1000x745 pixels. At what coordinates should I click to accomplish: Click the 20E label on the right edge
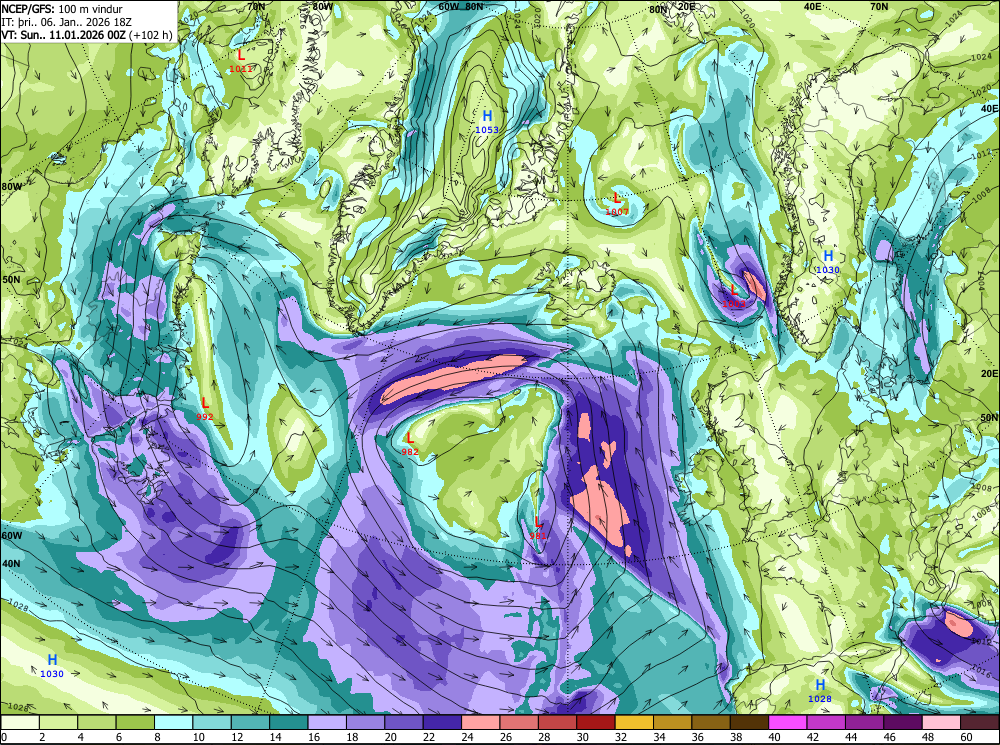[x=990, y=373]
